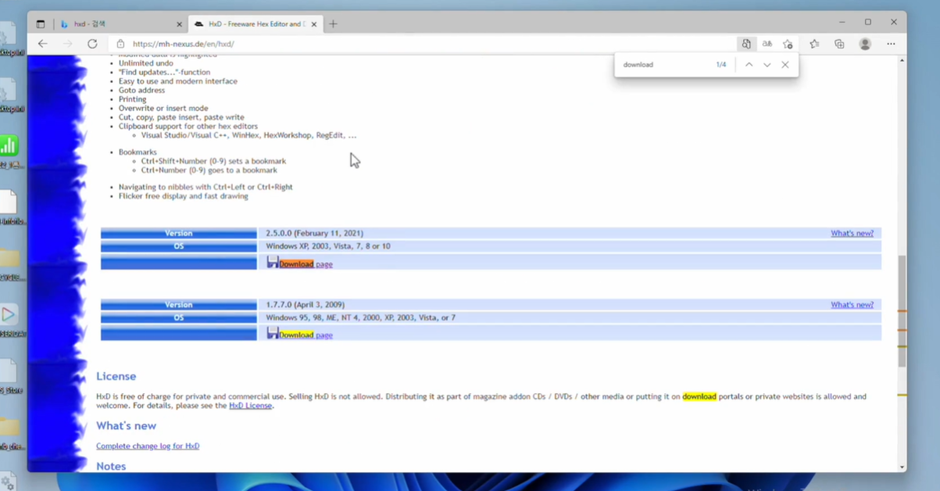Open Complete change log for HxD
Viewport: 940px width, 491px height.
click(x=147, y=446)
